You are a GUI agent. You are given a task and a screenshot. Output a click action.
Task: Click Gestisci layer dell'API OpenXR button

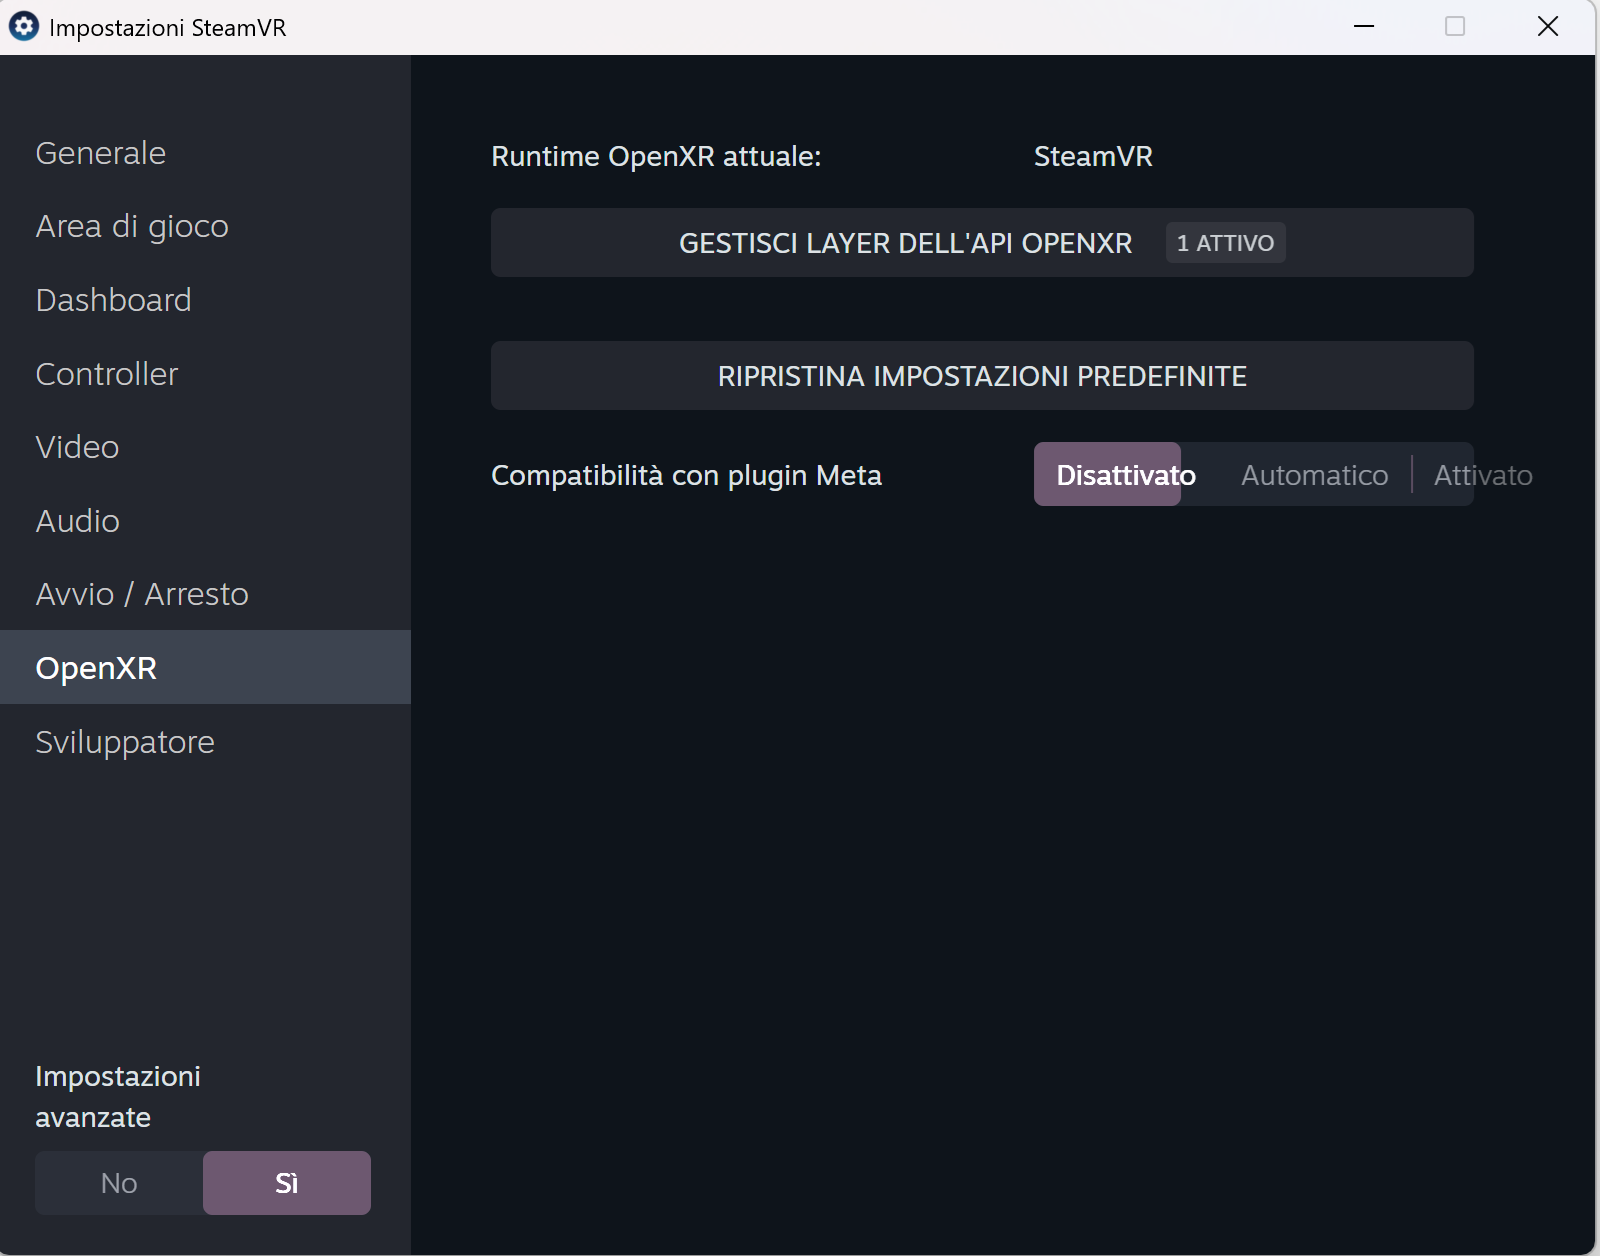pos(982,243)
